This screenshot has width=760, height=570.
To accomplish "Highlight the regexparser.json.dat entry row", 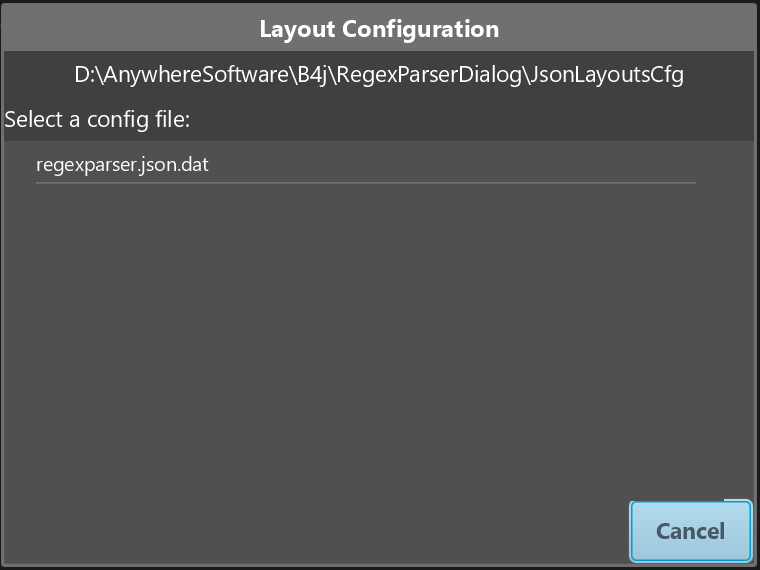I will click(x=366, y=165).
